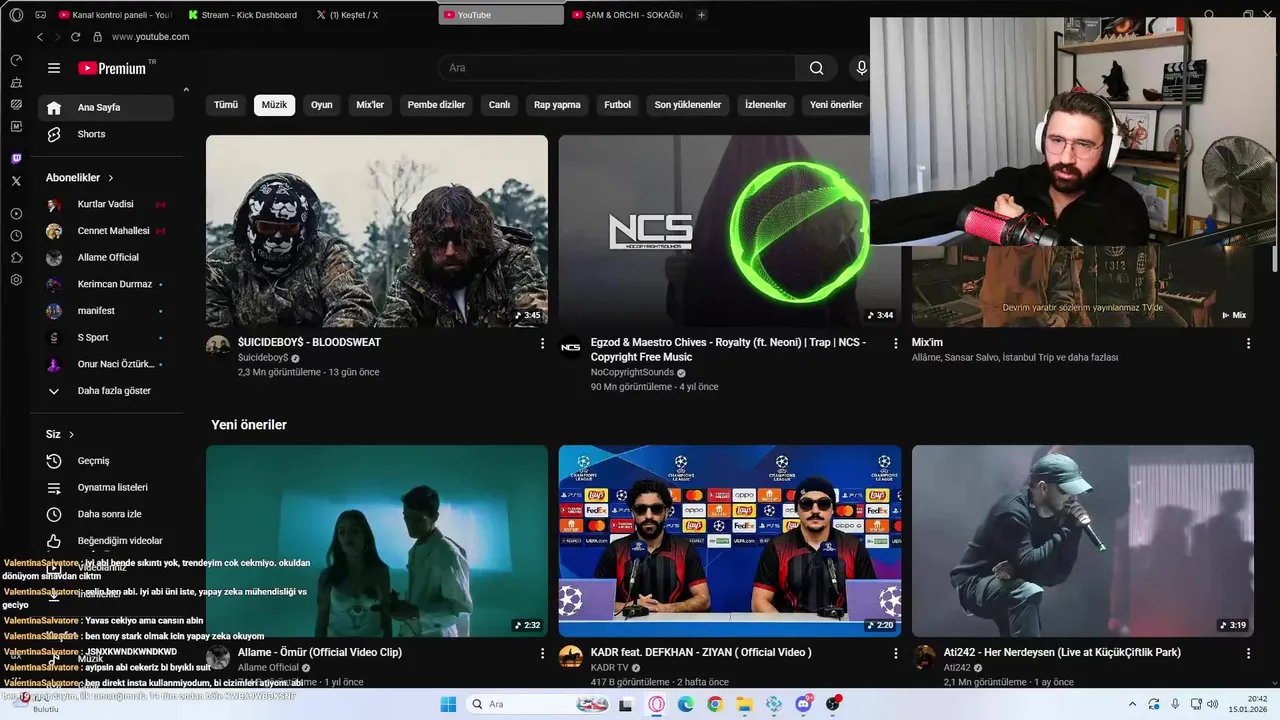
Task: Expand the Abonelikler section chevron
Action: (111, 177)
